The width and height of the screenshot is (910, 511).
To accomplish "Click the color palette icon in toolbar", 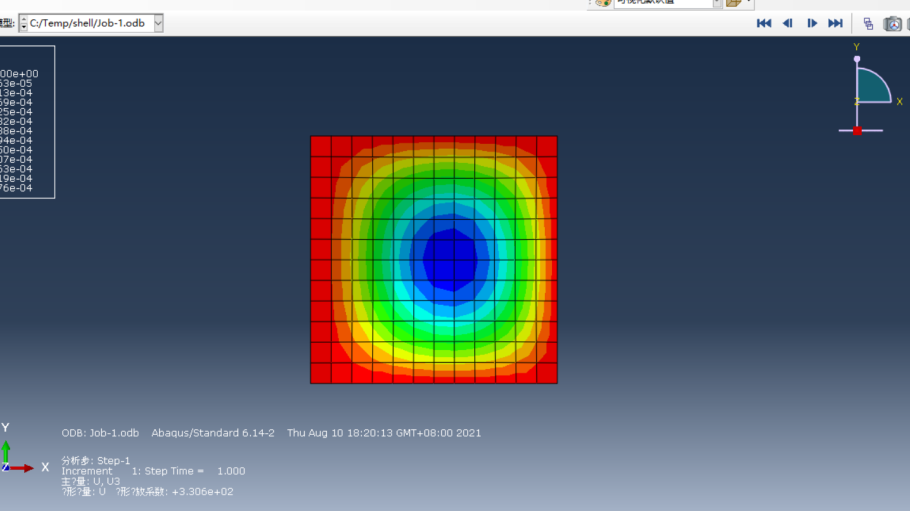I will pos(603,3).
